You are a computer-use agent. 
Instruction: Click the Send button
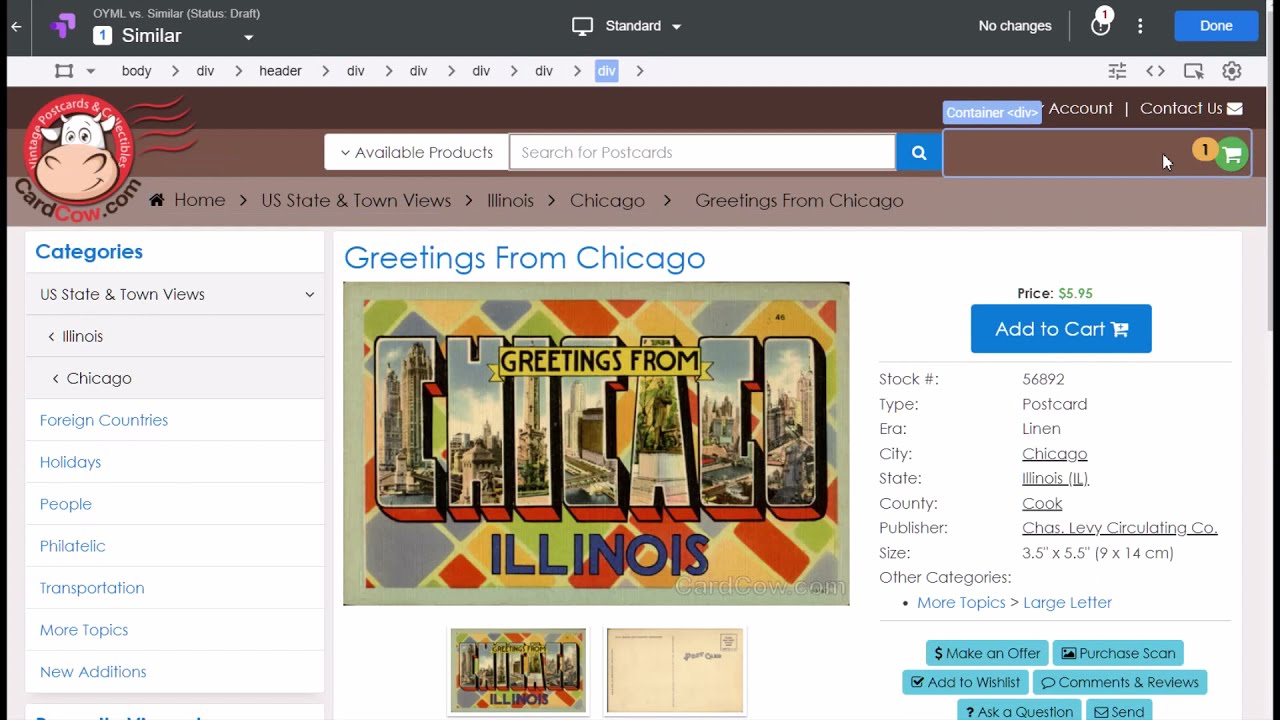tap(1119, 711)
